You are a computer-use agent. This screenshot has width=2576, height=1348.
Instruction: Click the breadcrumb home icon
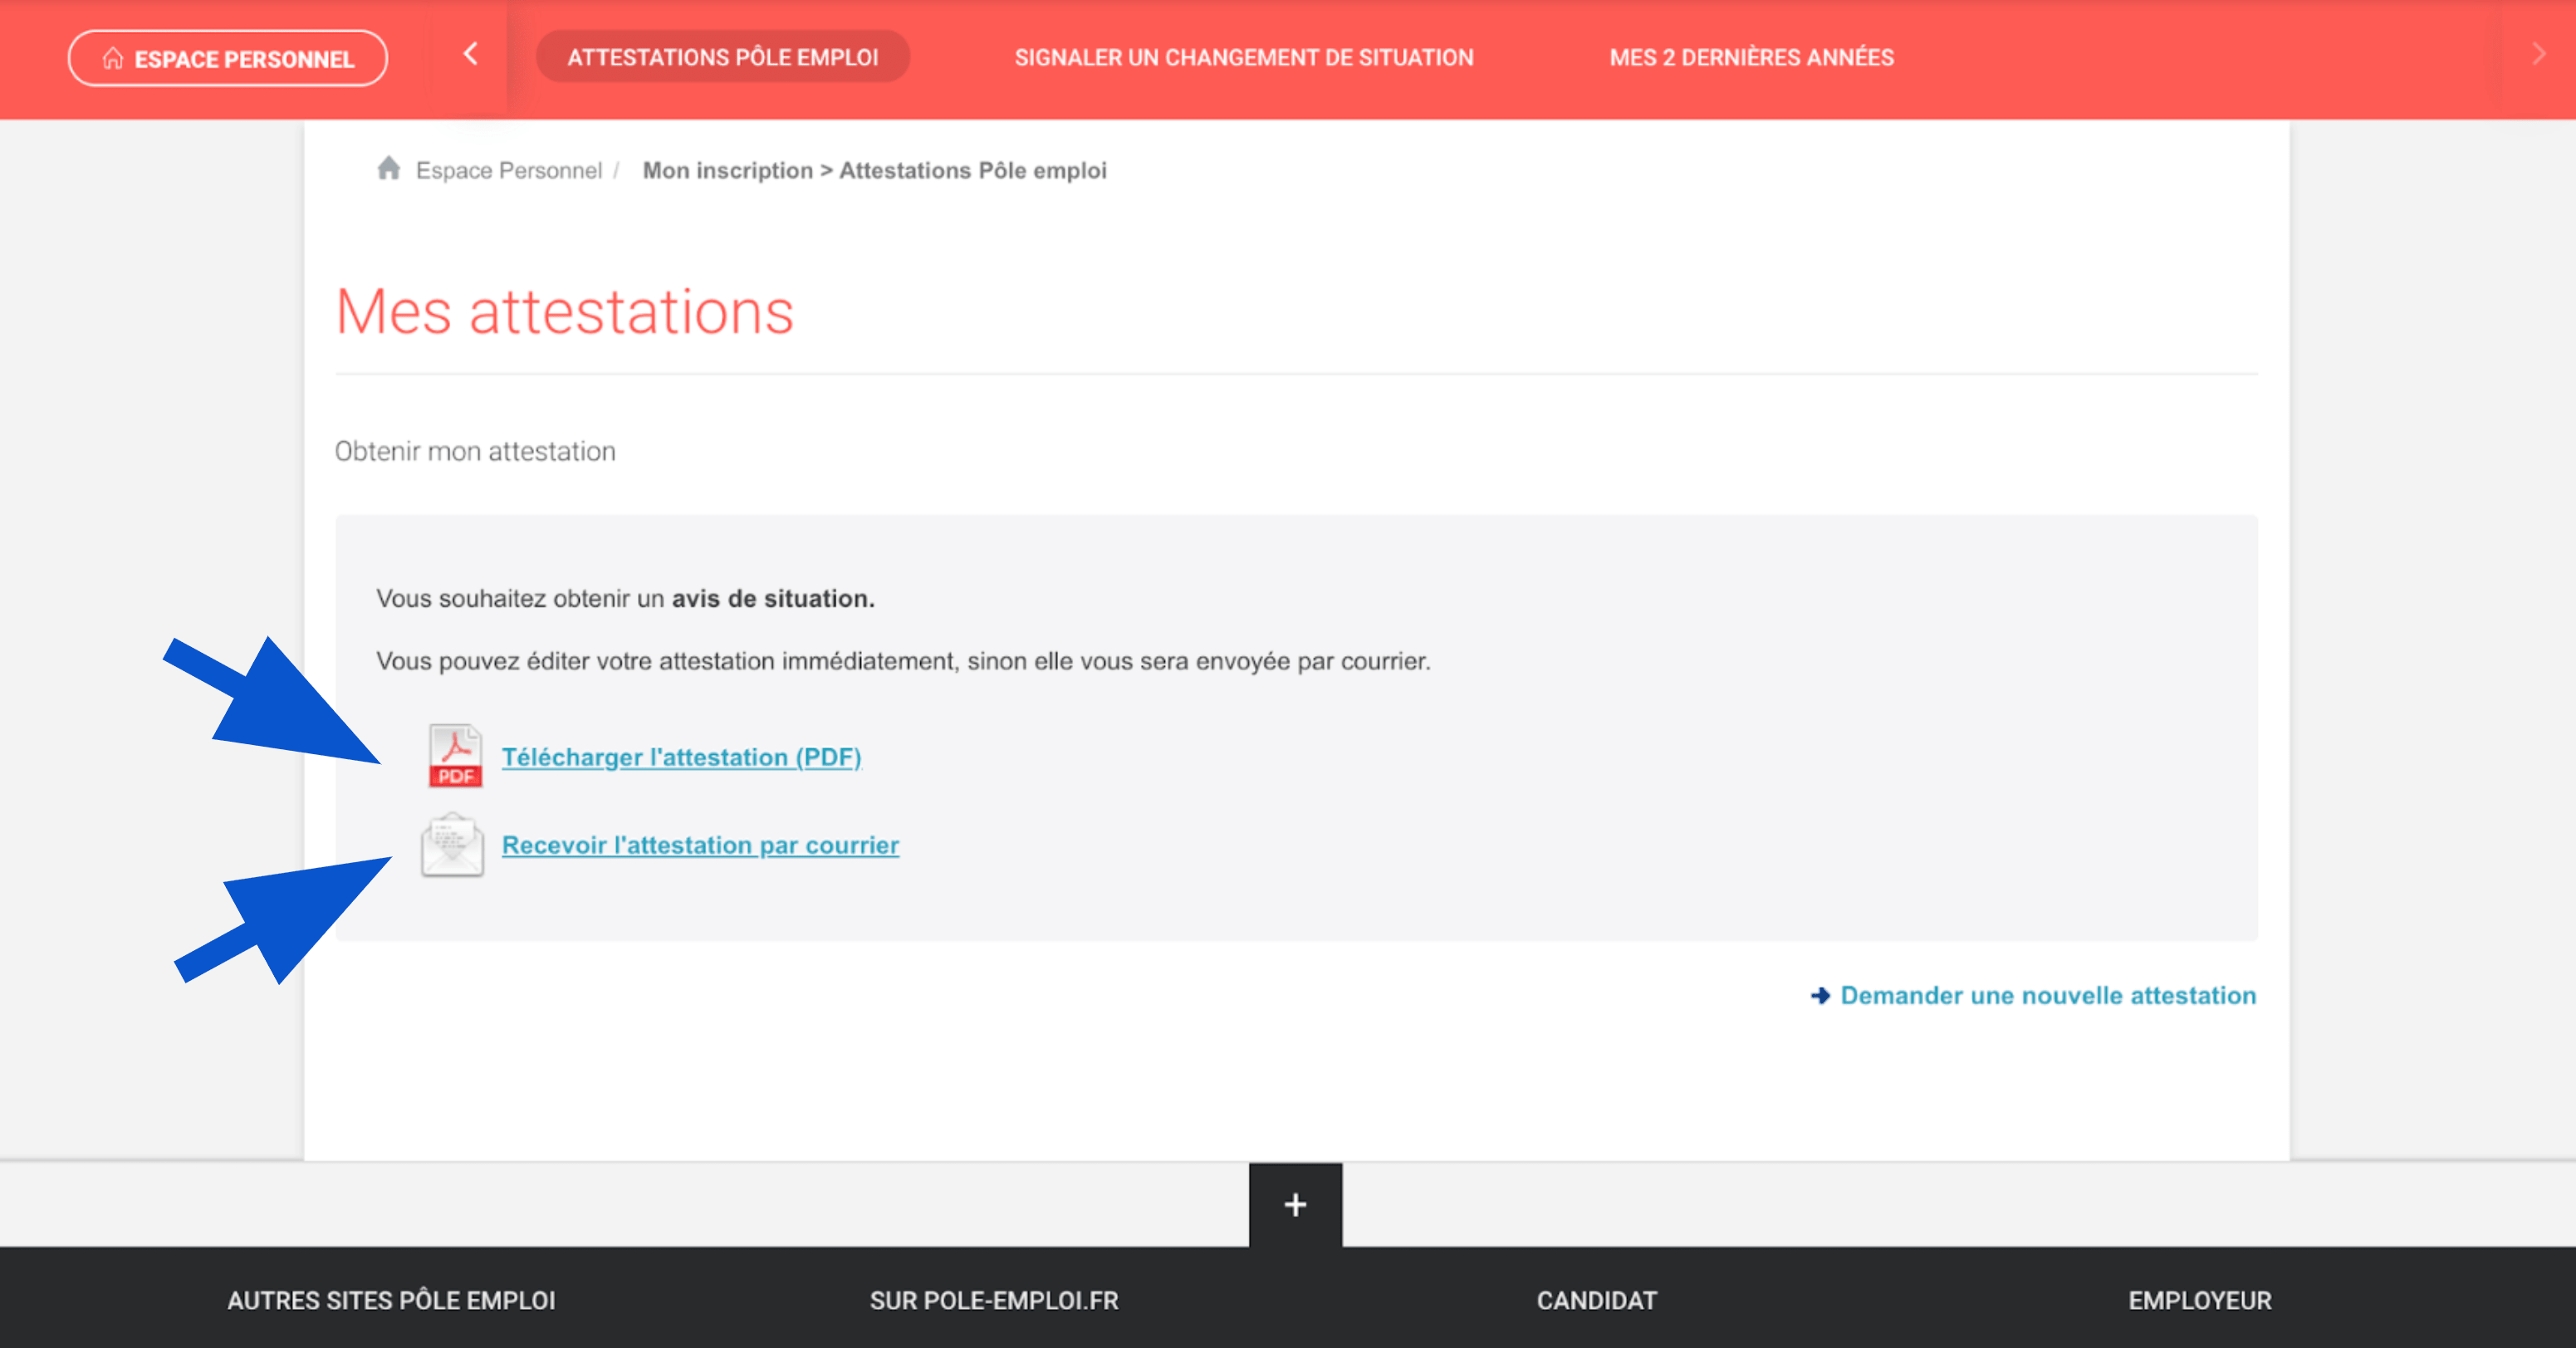coord(387,169)
